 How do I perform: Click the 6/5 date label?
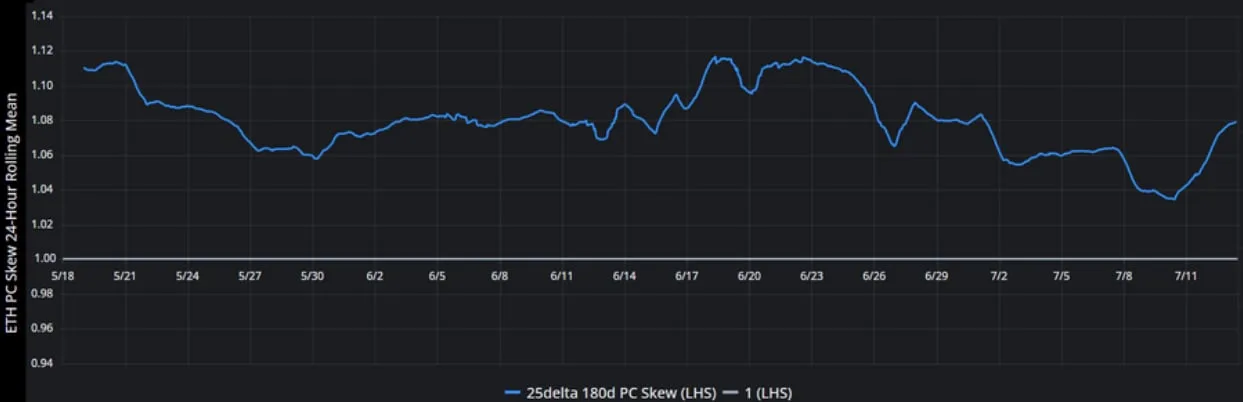coord(437,275)
